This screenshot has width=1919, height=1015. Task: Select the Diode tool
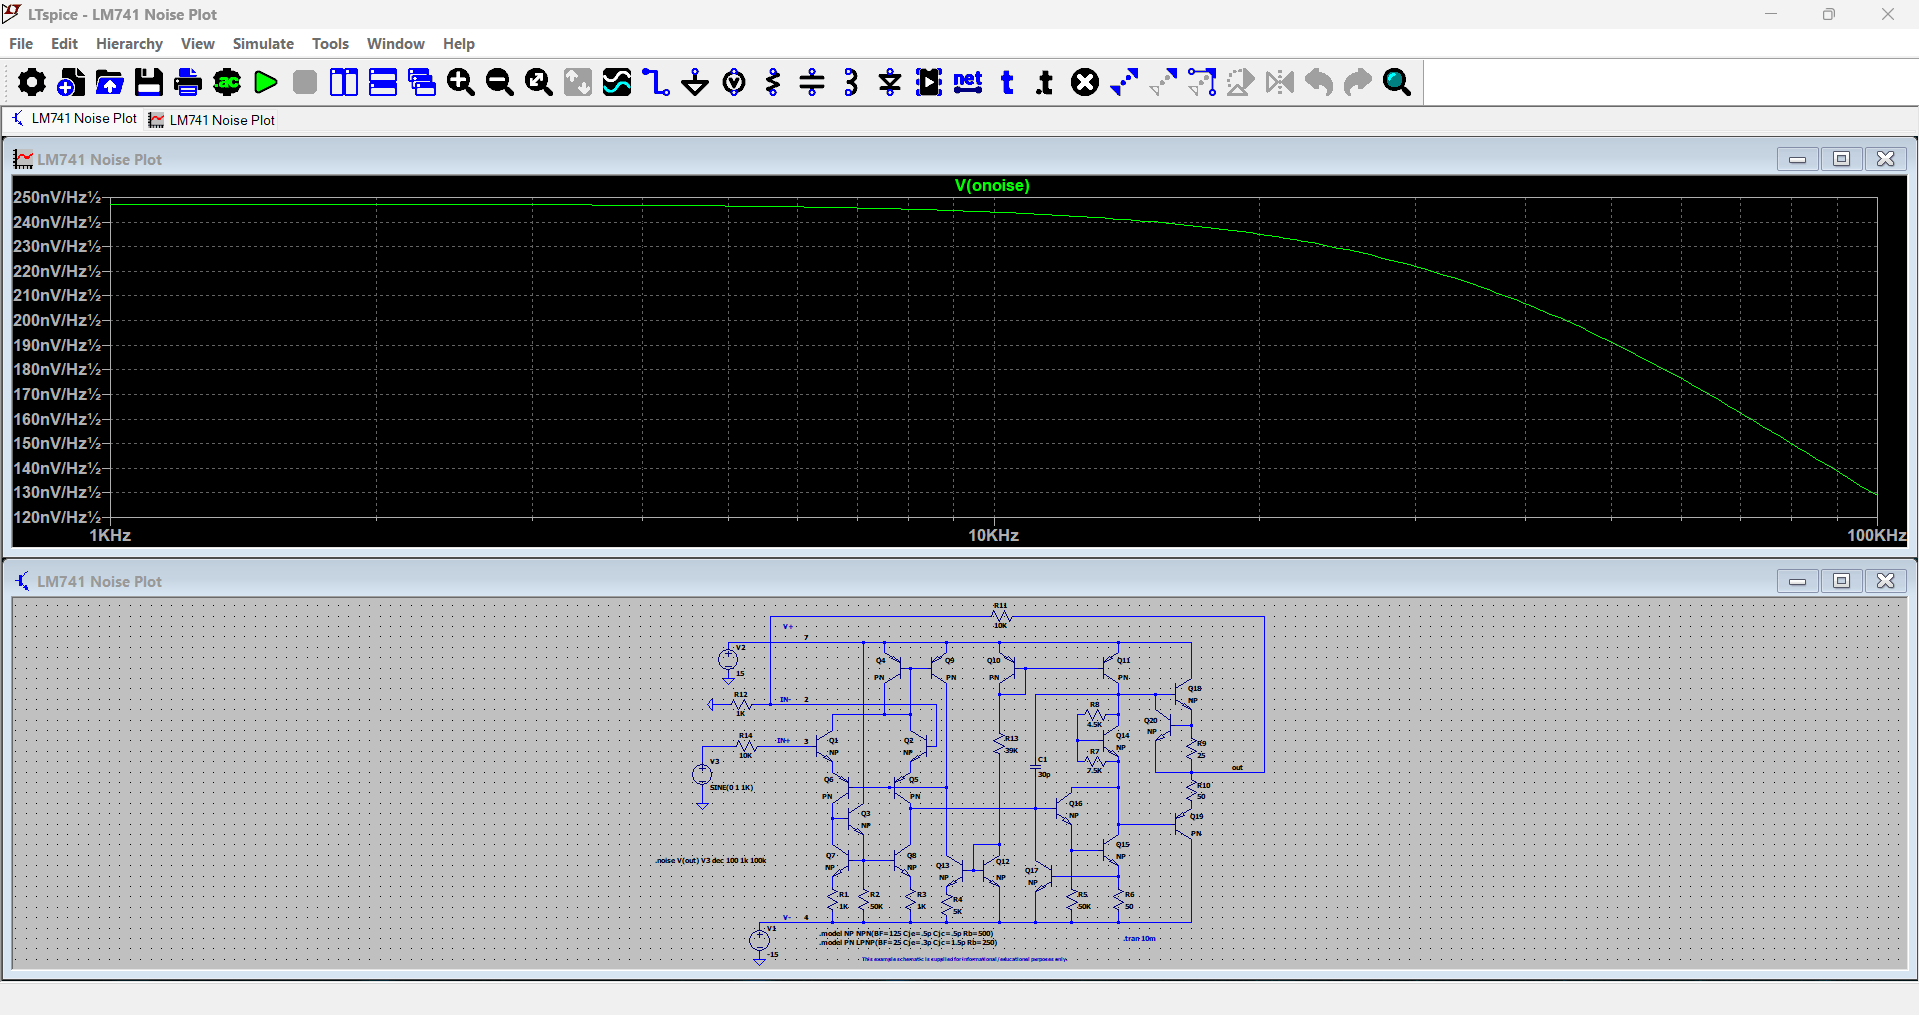click(x=890, y=82)
